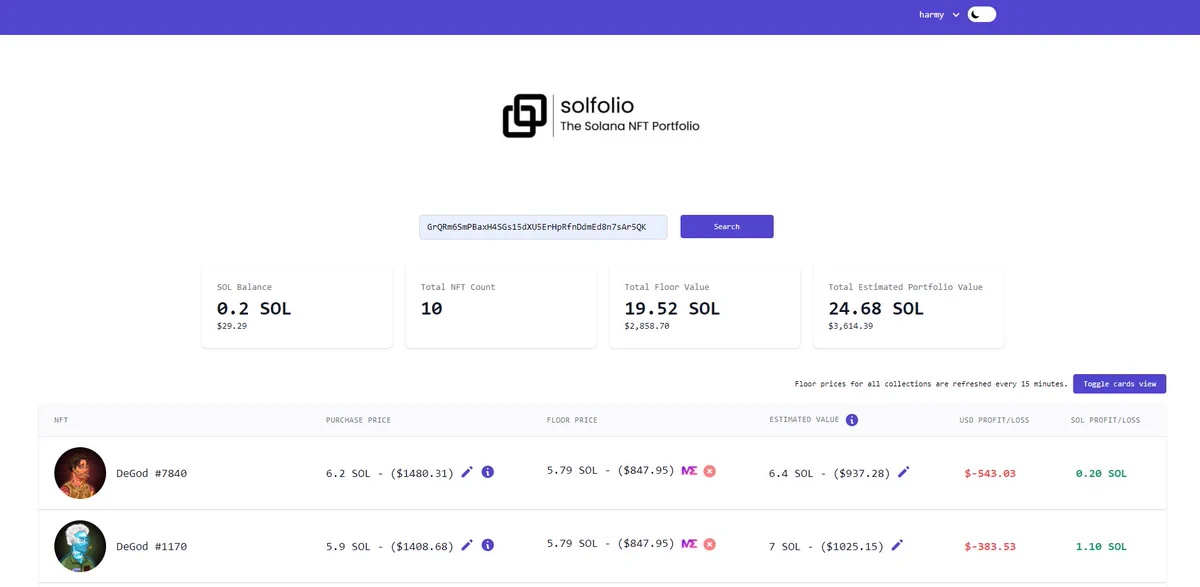Click the SOL Profit/Loss column header
The width and height of the screenshot is (1200, 587).
pyautogui.click(x=1105, y=420)
